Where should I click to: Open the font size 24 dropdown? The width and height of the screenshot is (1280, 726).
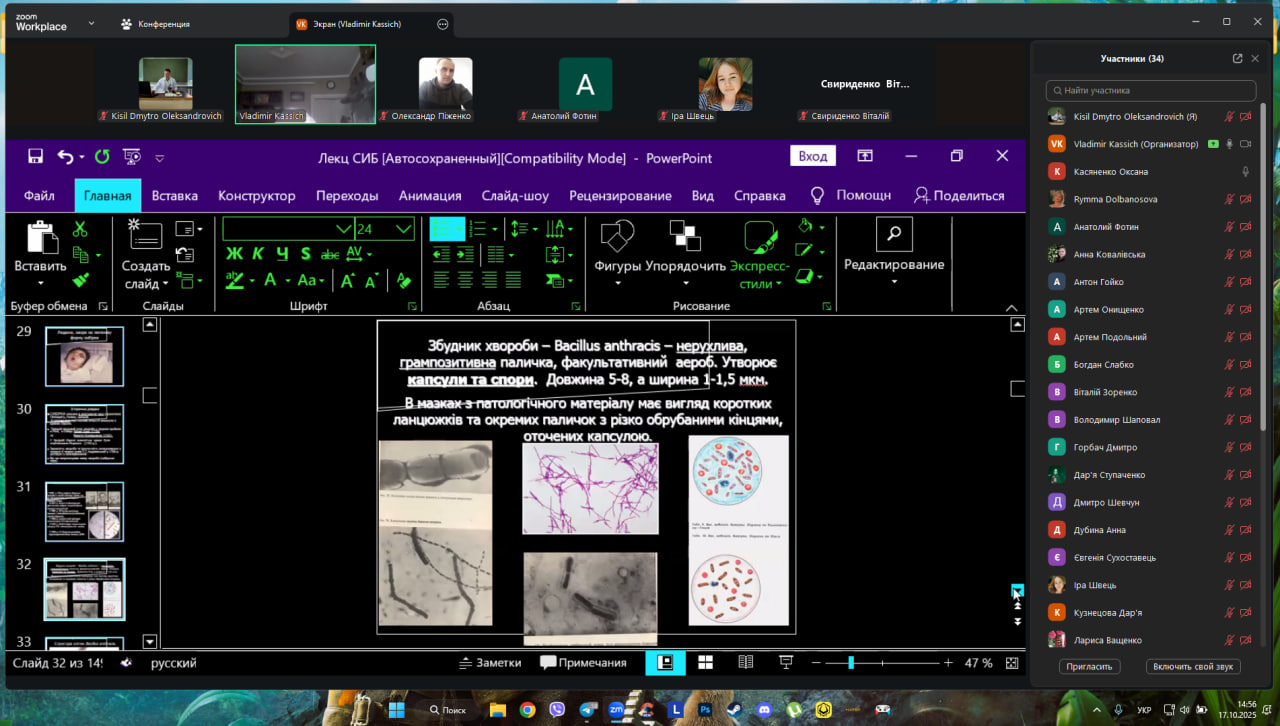(404, 229)
